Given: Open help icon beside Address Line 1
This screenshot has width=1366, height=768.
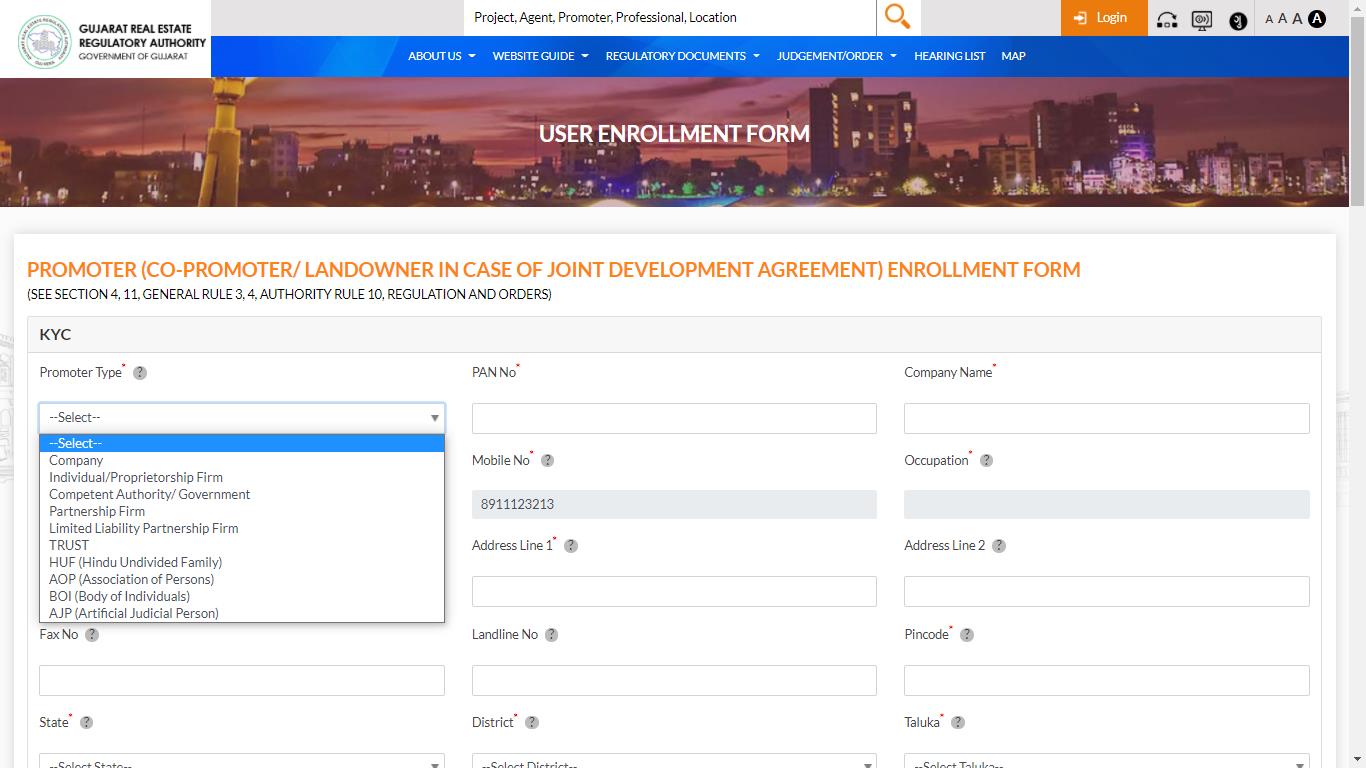Looking at the screenshot, I should tap(571, 546).
